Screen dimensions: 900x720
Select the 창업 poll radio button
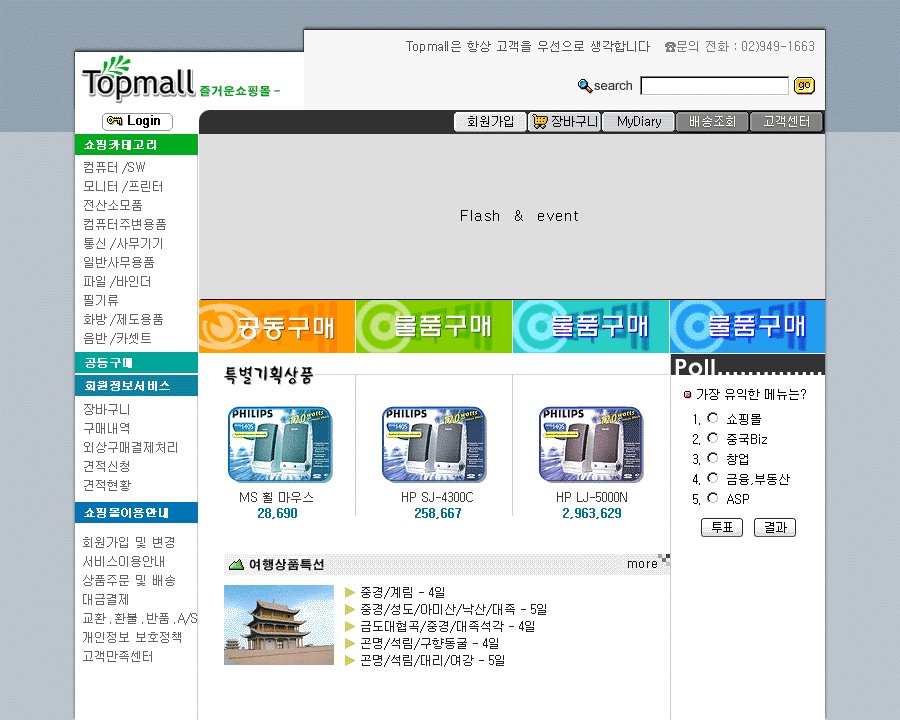pyautogui.click(x=713, y=458)
